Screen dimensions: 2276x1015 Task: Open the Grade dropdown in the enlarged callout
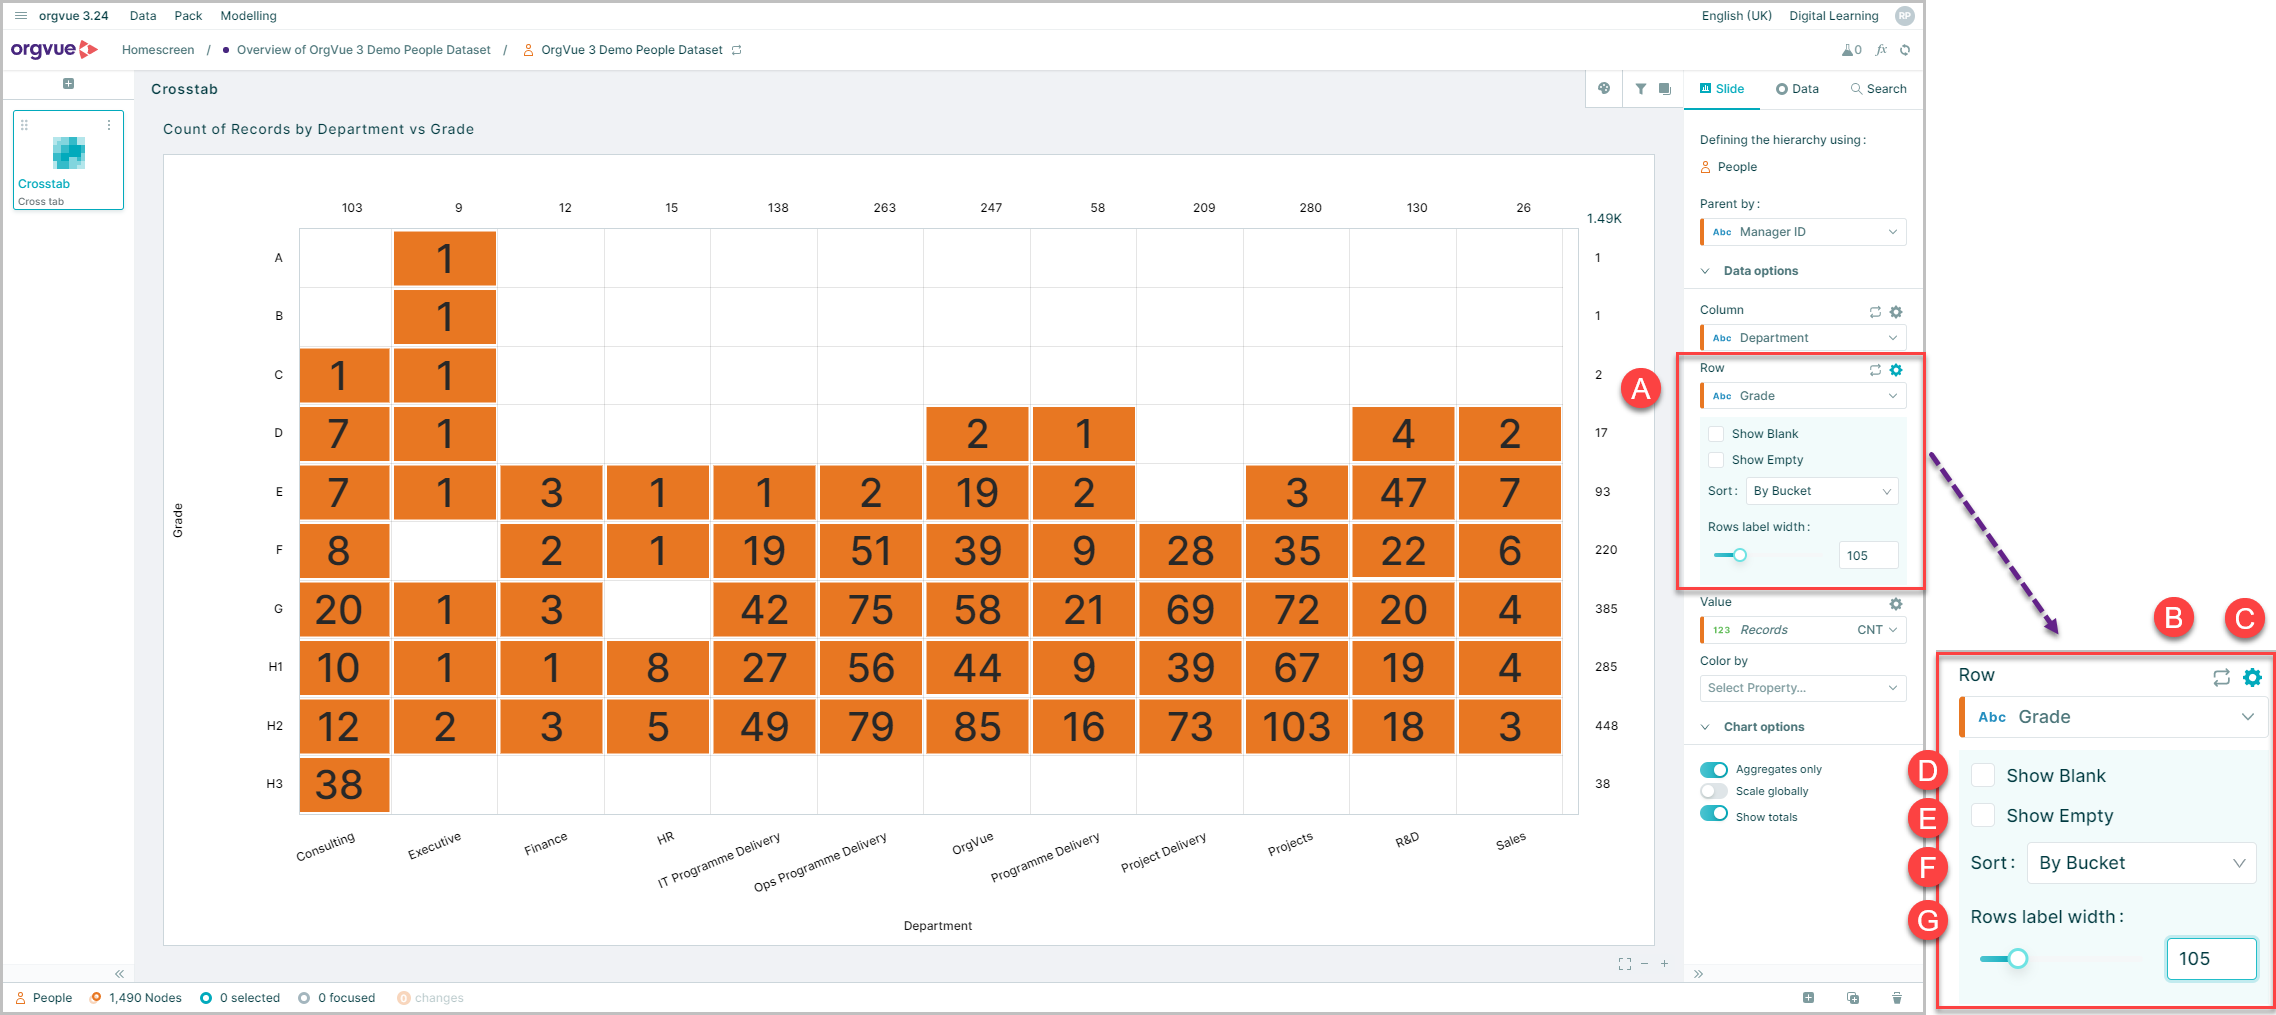[2113, 717]
